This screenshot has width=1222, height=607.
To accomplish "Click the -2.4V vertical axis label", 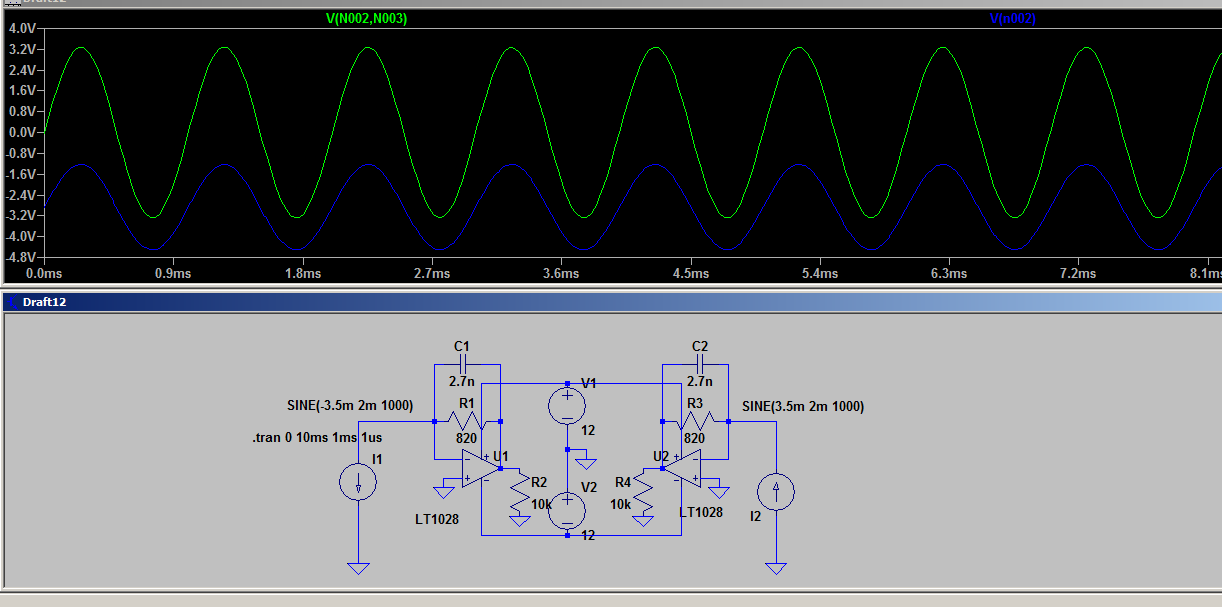I will pyautogui.click(x=21, y=195).
